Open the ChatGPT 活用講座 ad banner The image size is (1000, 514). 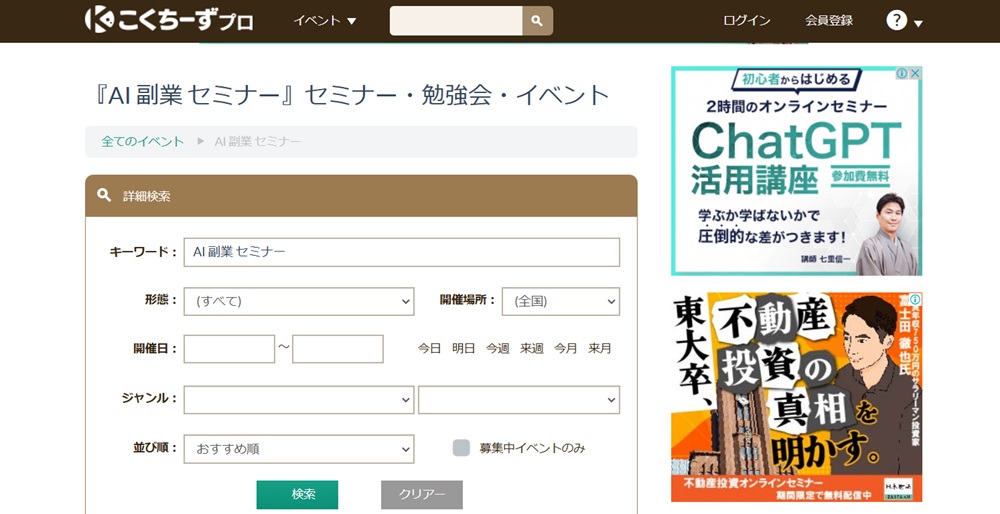pyautogui.click(x=797, y=171)
